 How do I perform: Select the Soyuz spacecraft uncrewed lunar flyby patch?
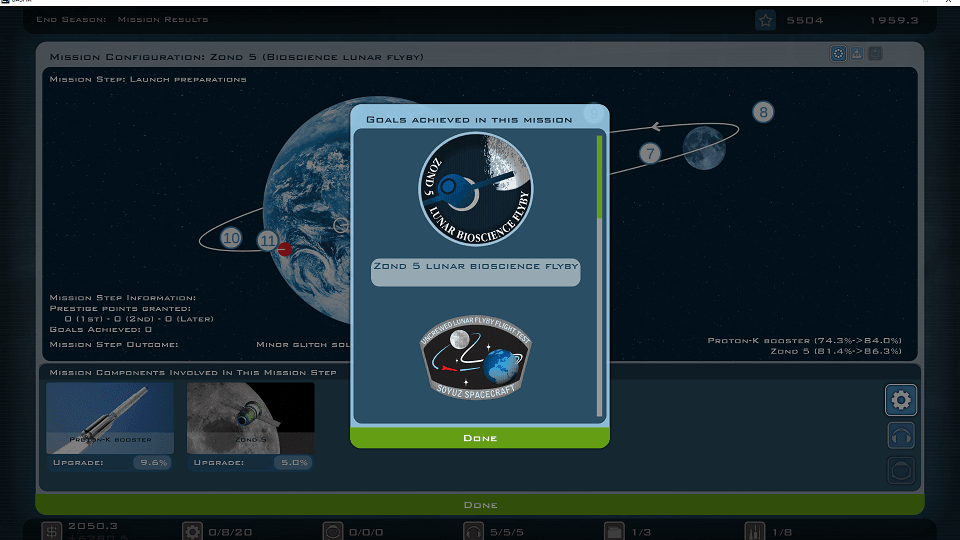[x=476, y=358]
